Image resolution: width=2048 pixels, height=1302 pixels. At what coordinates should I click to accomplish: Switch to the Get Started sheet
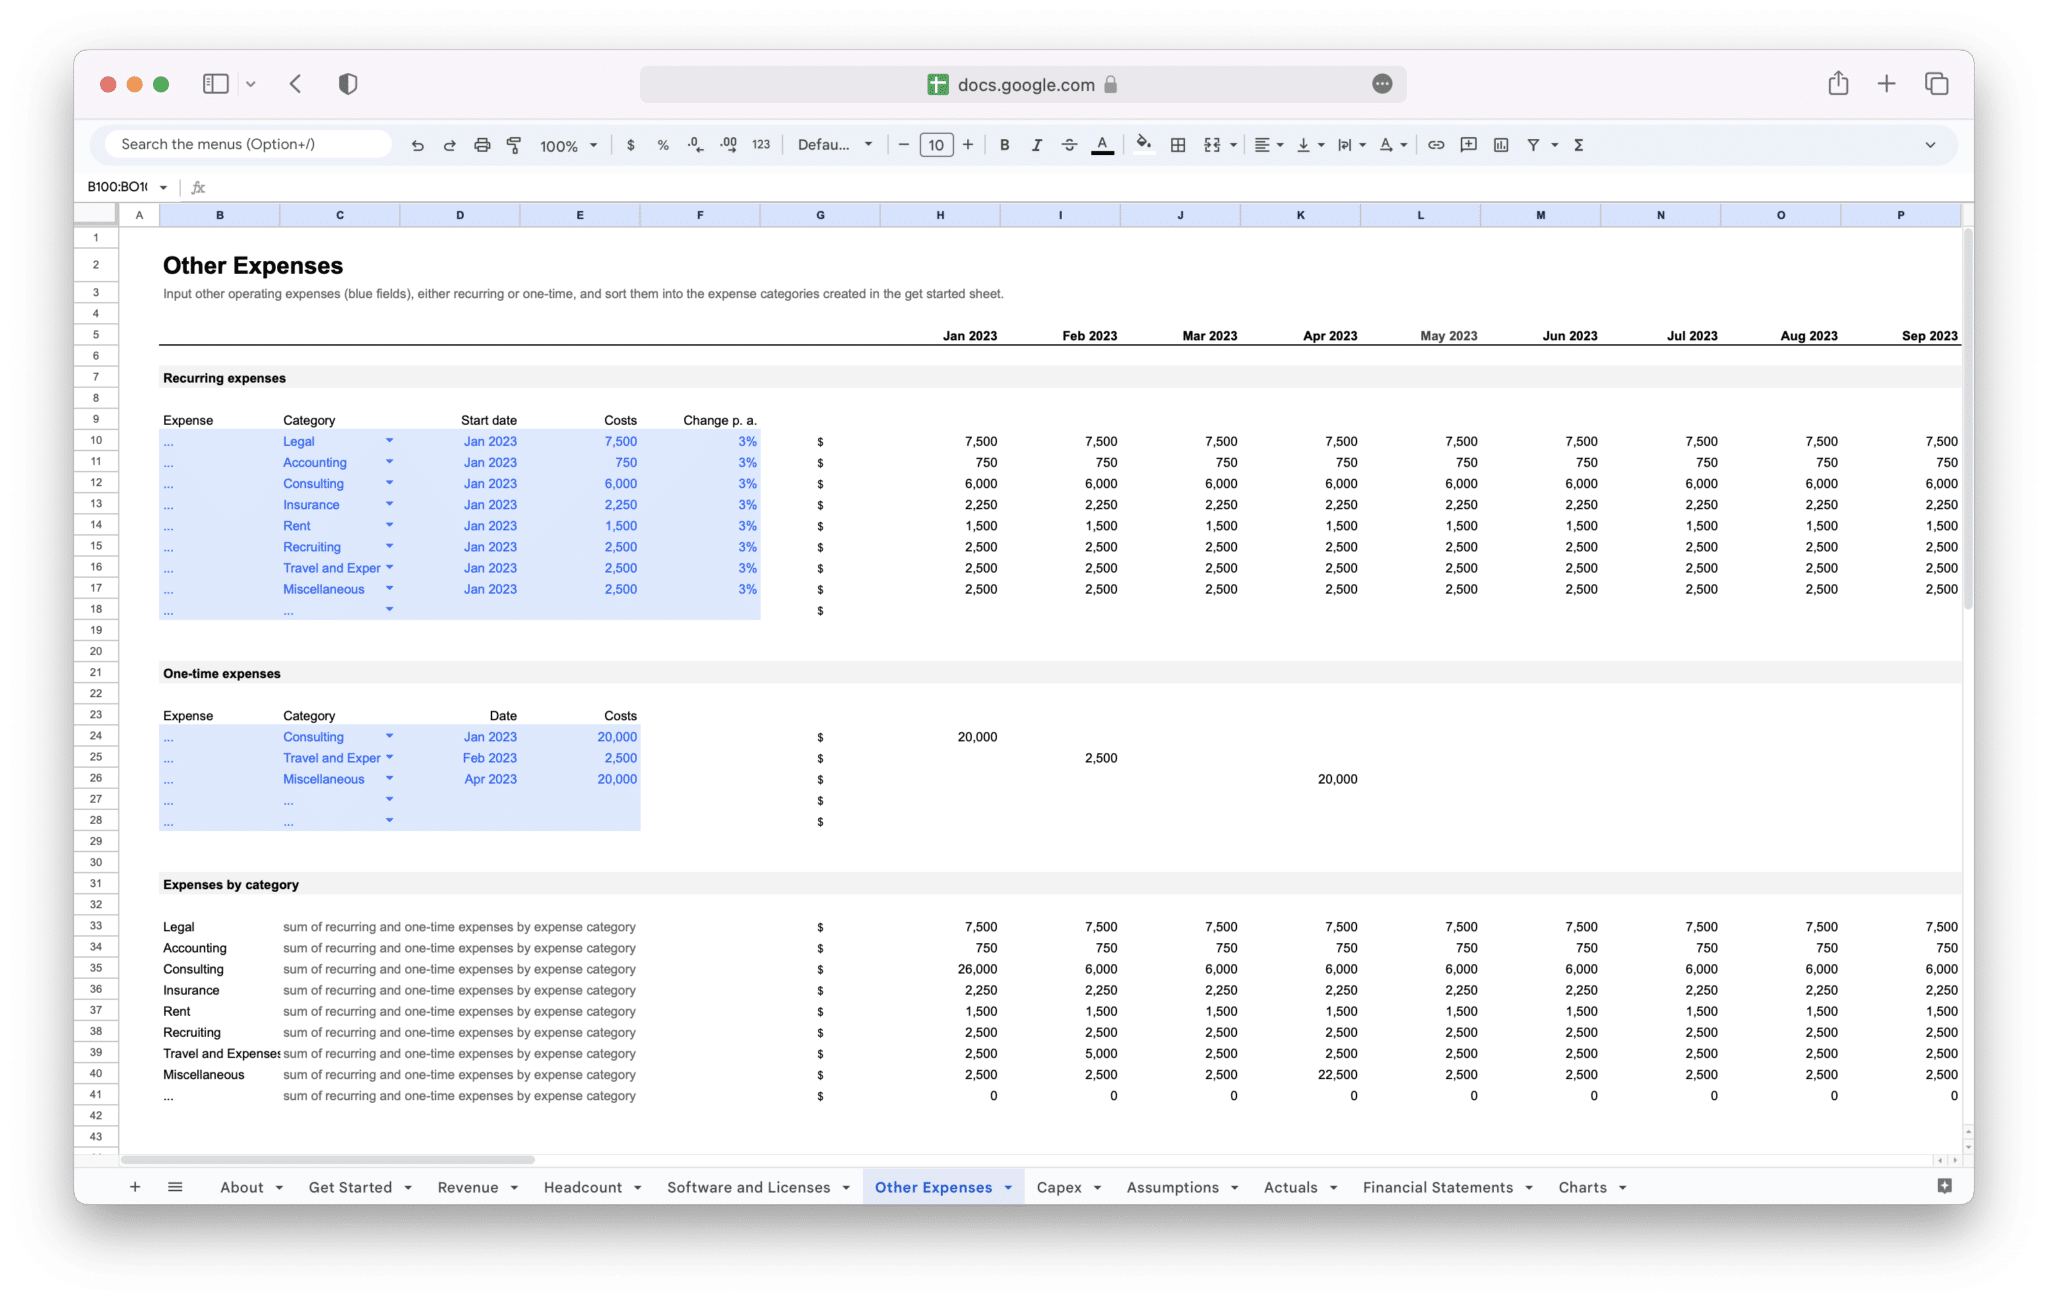click(350, 1187)
